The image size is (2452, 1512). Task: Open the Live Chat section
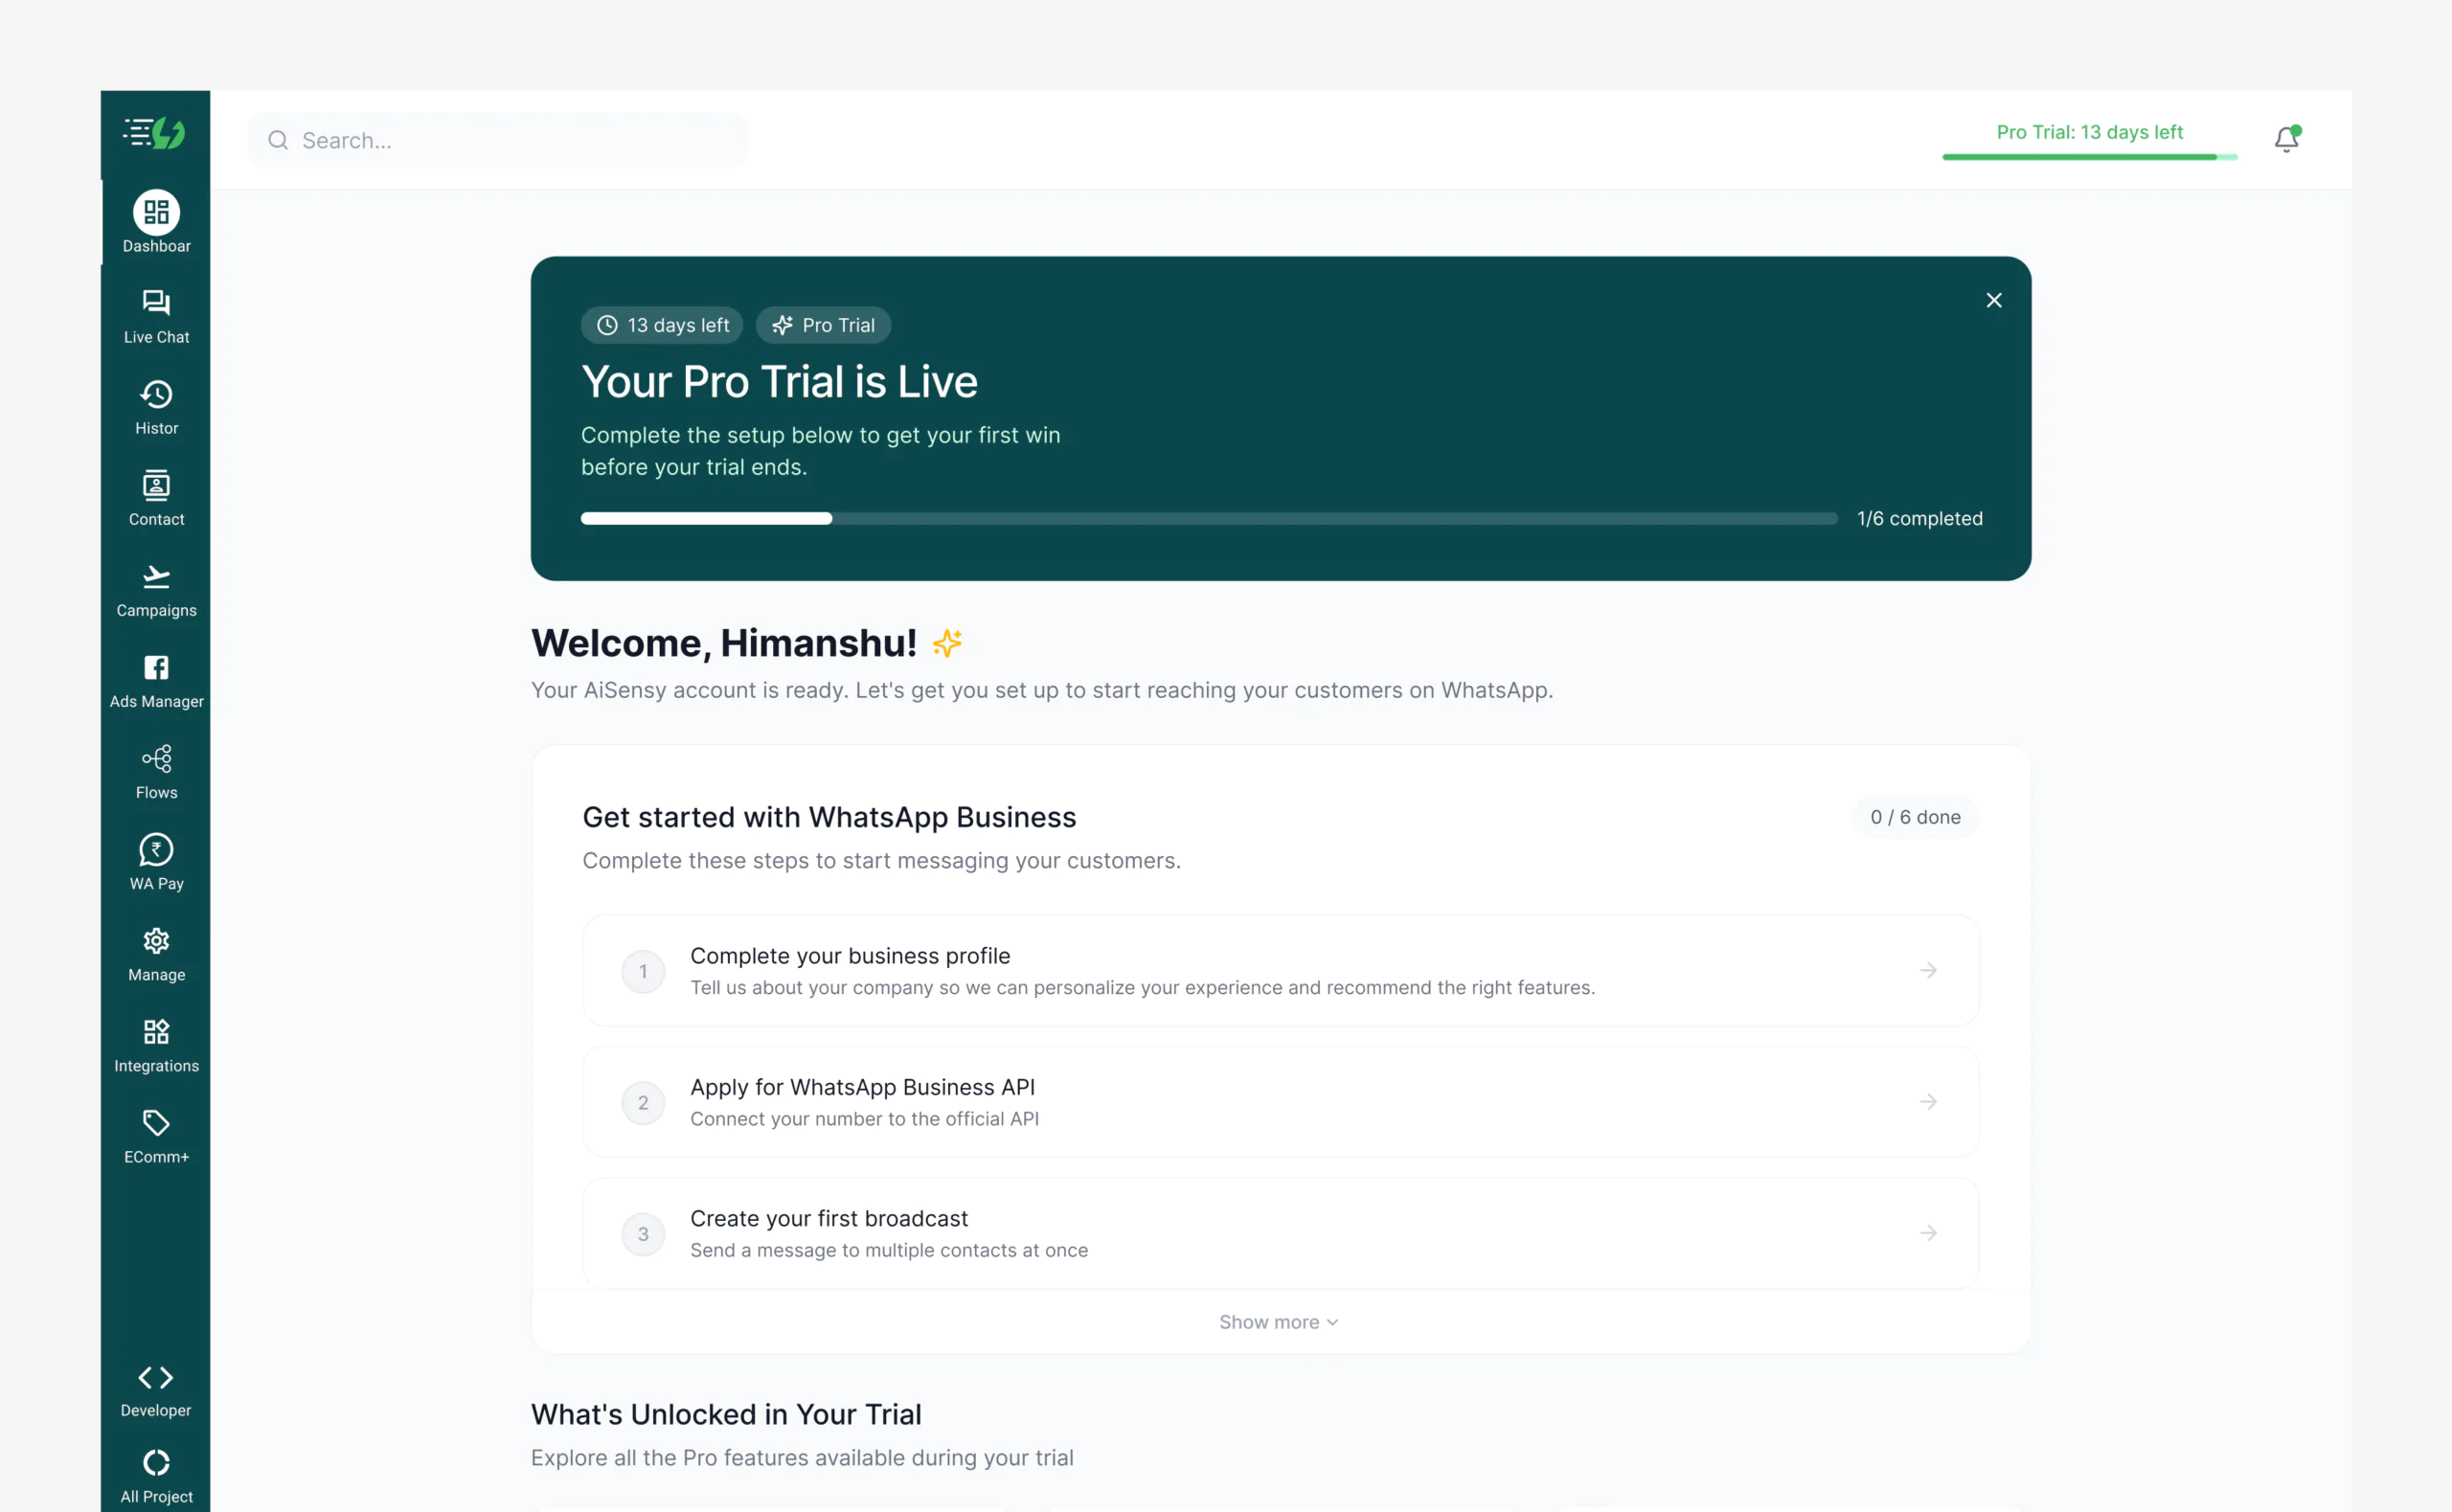pyautogui.click(x=155, y=315)
